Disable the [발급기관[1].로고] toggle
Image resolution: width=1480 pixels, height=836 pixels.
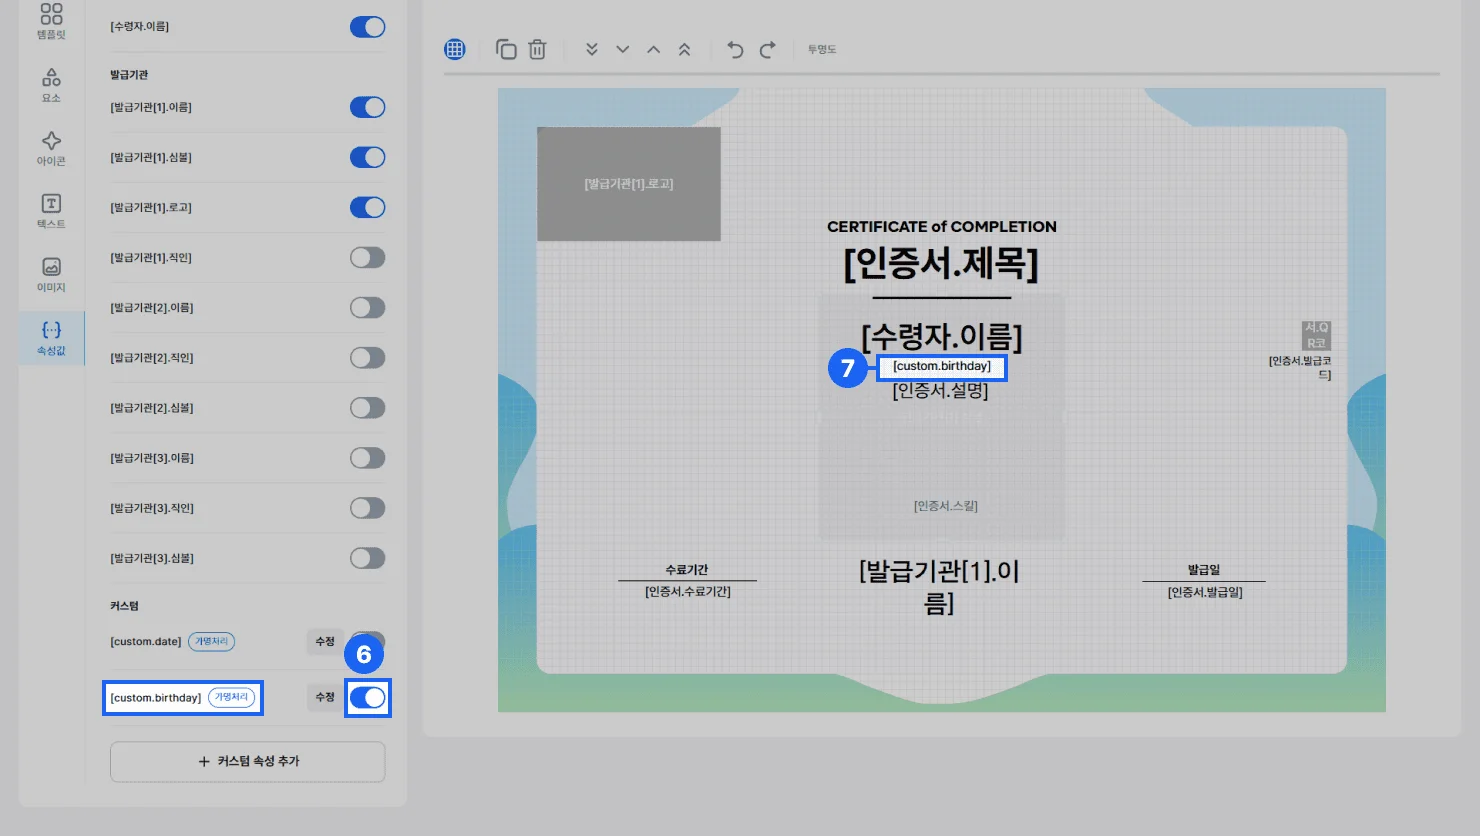tap(367, 207)
